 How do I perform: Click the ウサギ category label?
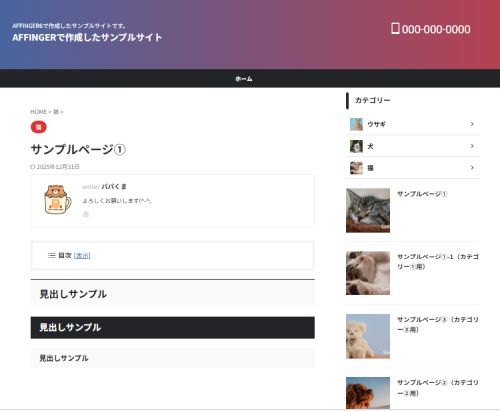[x=376, y=124]
